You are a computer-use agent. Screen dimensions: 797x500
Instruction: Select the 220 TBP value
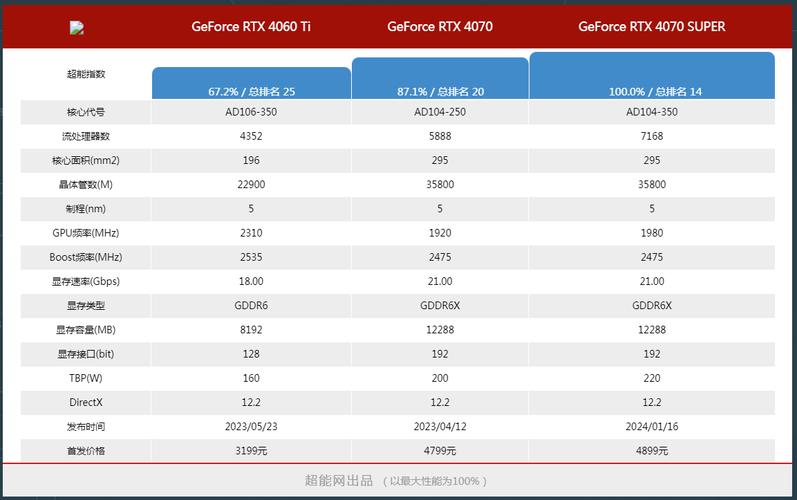point(652,378)
